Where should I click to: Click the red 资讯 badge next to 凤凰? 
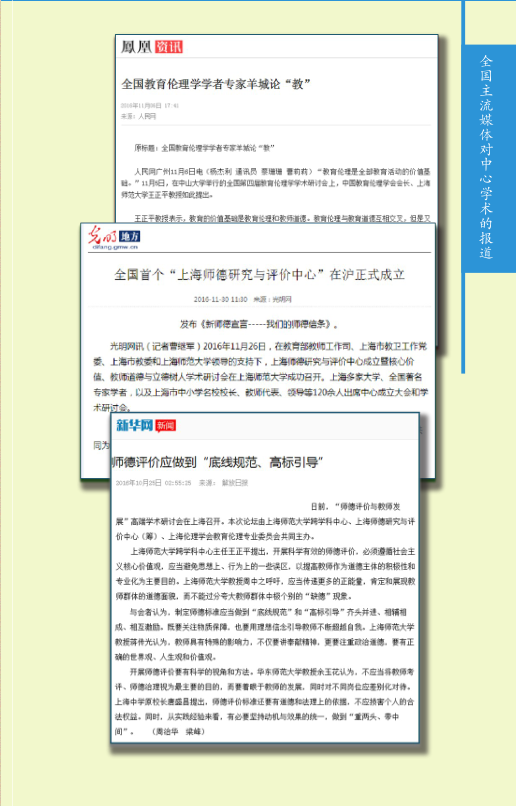coord(168,47)
